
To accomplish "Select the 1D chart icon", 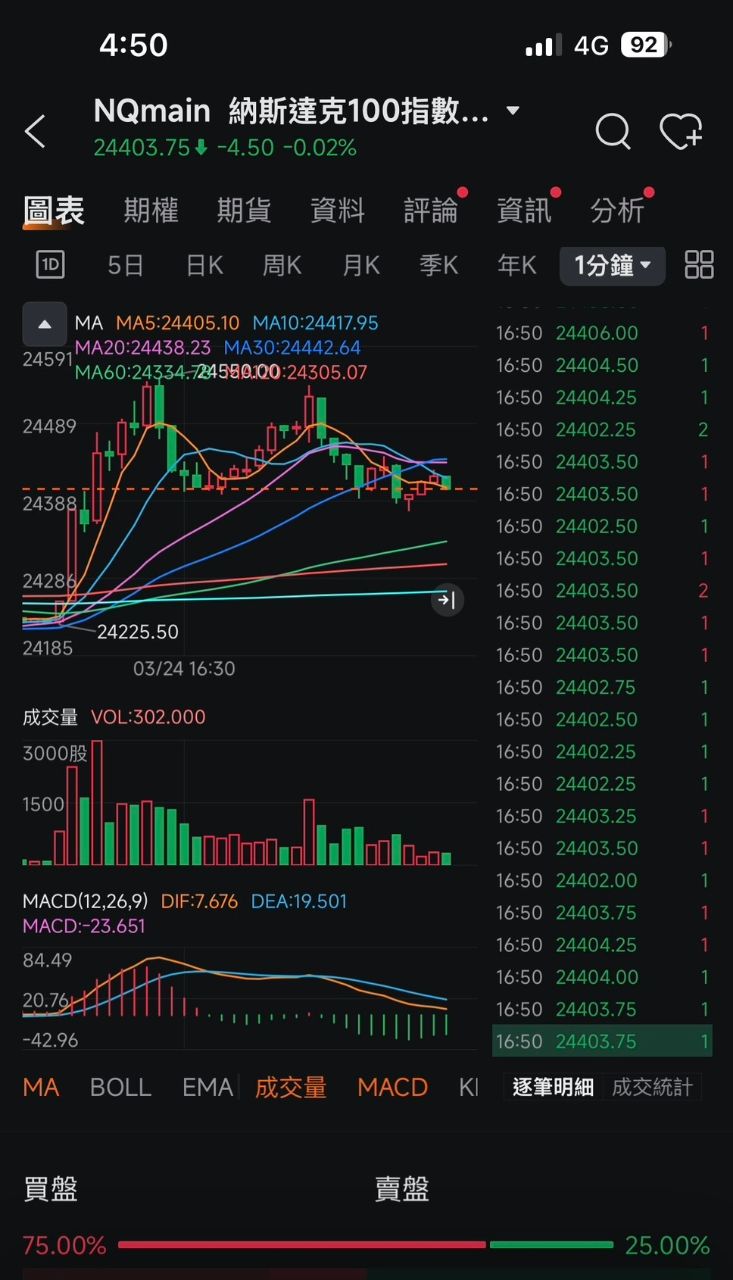I will point(50,265).
